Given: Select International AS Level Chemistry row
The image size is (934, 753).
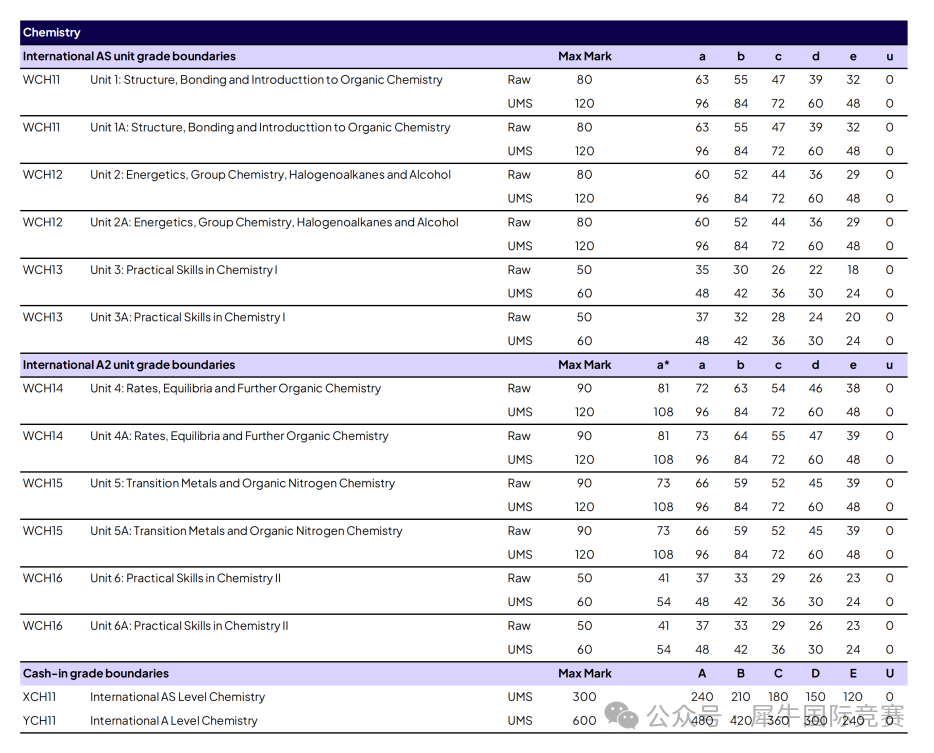Looking at the screenshot, I should [177, 697].
